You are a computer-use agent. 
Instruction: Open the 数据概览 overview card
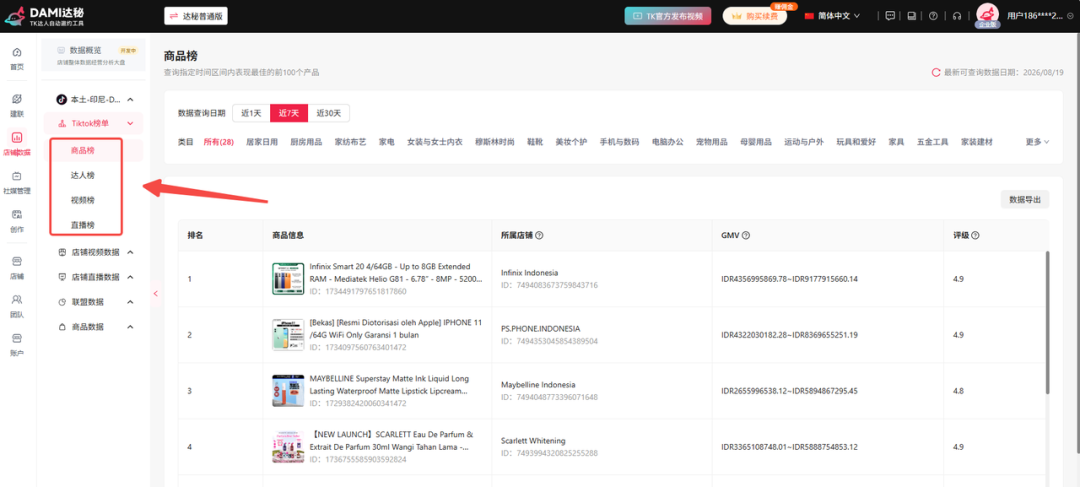pyautogui.click(x=94, y=55)
